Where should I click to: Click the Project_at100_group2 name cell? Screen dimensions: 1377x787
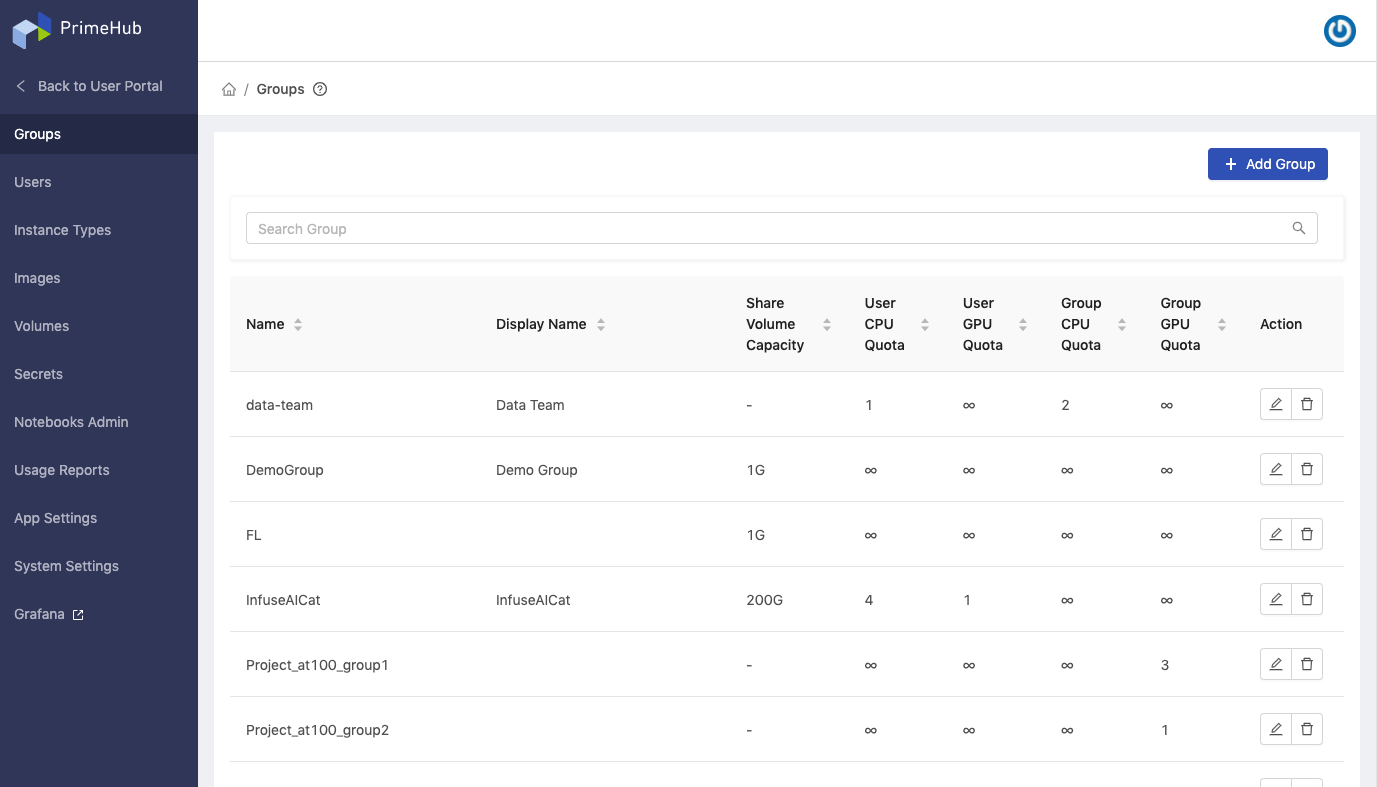tap(317, 730)
